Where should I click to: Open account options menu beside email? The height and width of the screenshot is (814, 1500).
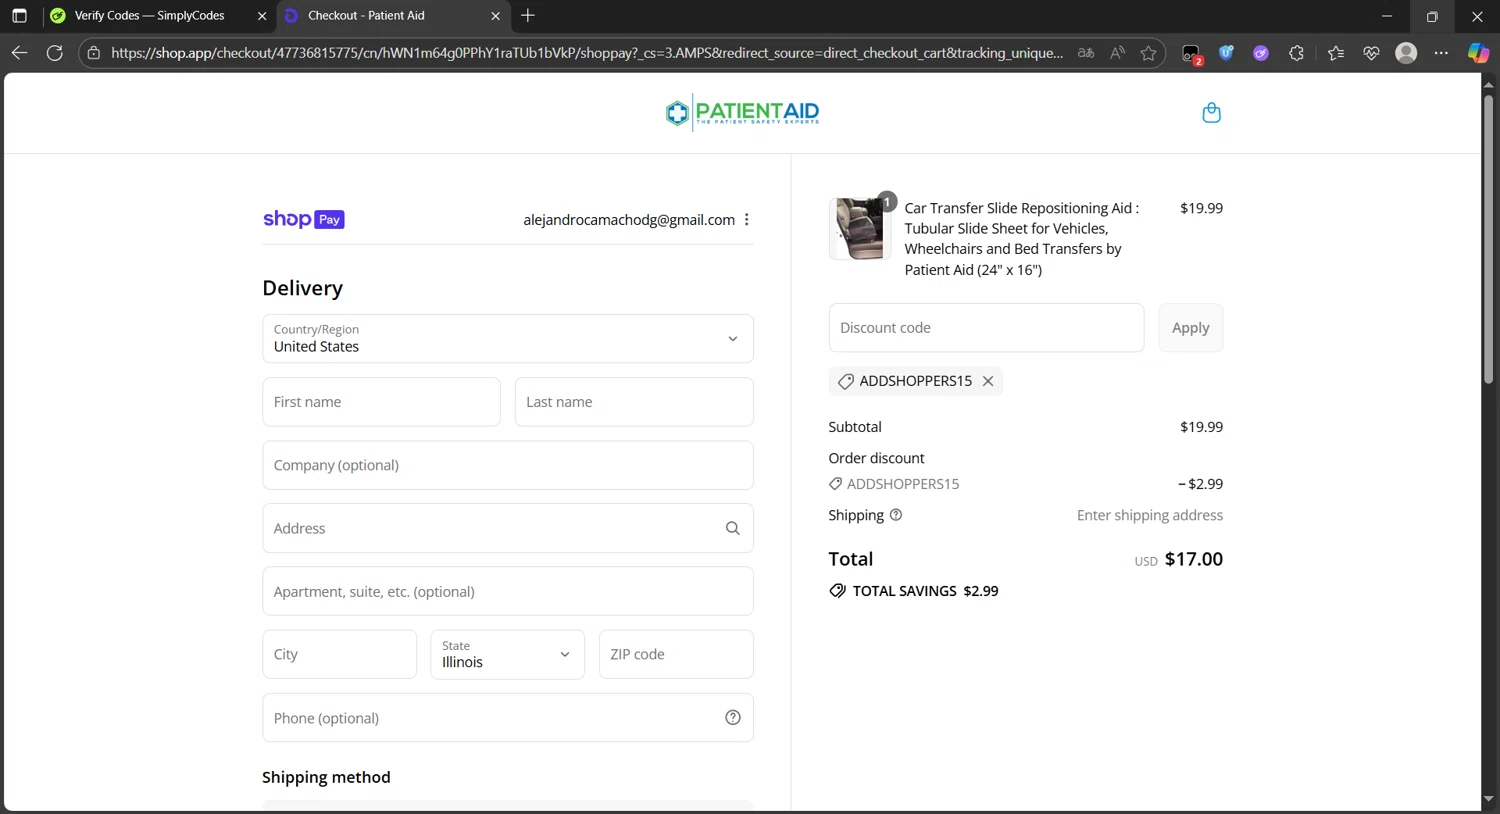coord(747,219)
